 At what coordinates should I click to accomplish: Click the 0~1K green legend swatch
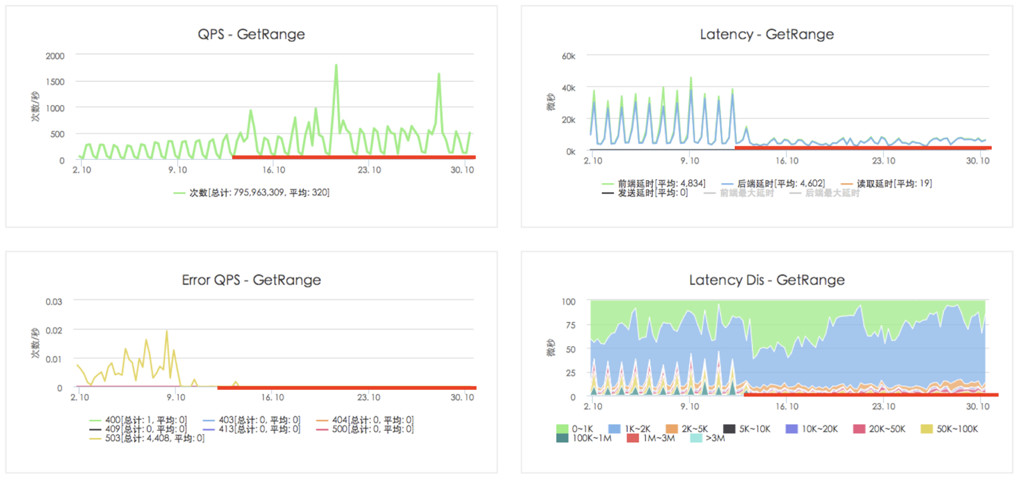pyautogui.click(x=562, y=429)
